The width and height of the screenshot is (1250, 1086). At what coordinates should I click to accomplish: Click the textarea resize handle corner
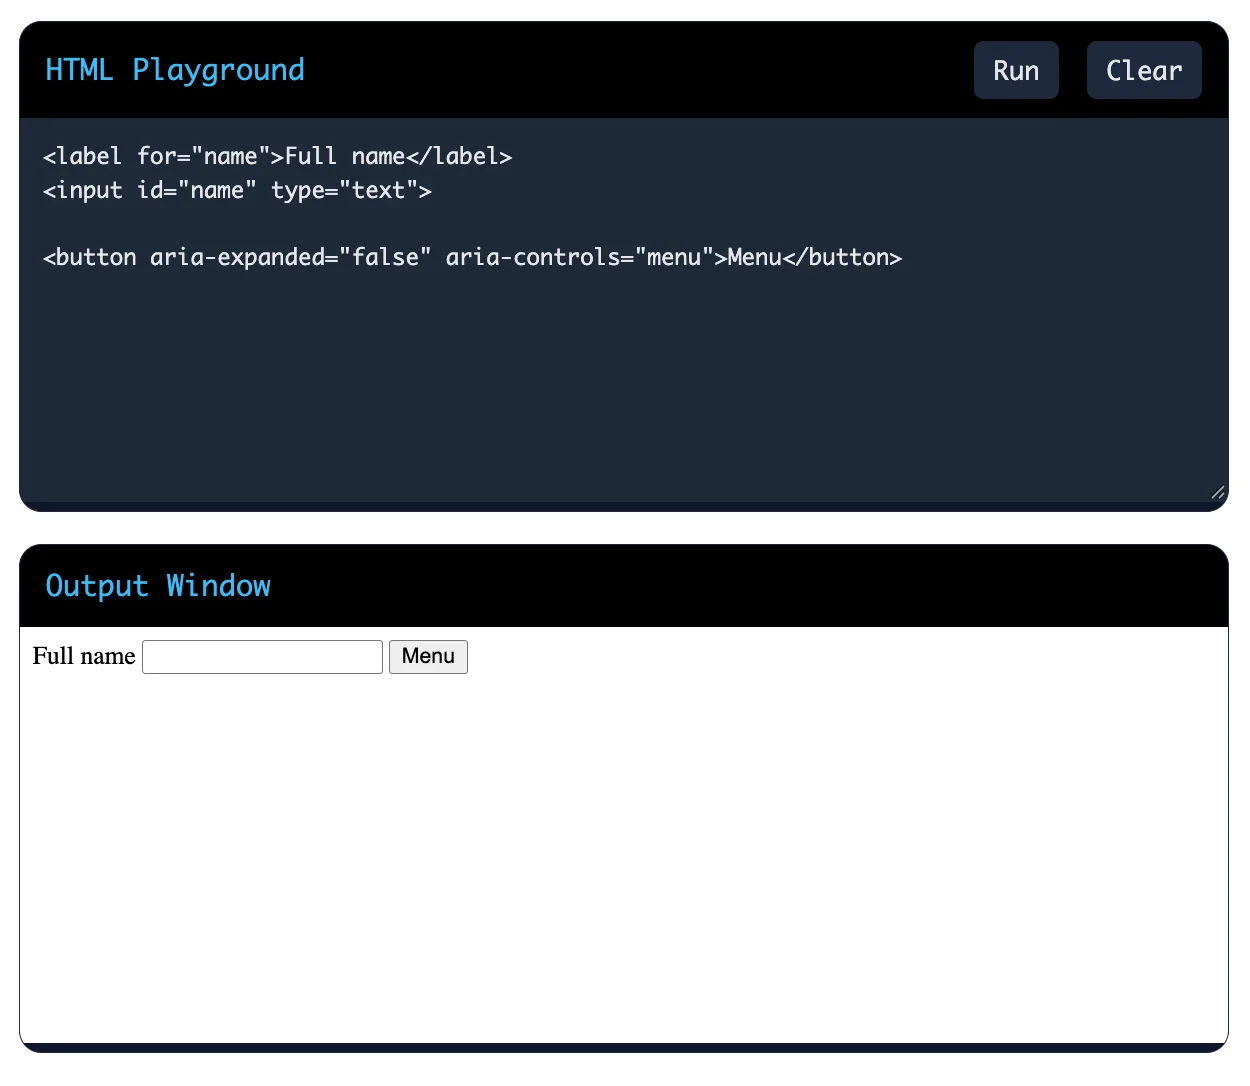[x=1217, y=491]
